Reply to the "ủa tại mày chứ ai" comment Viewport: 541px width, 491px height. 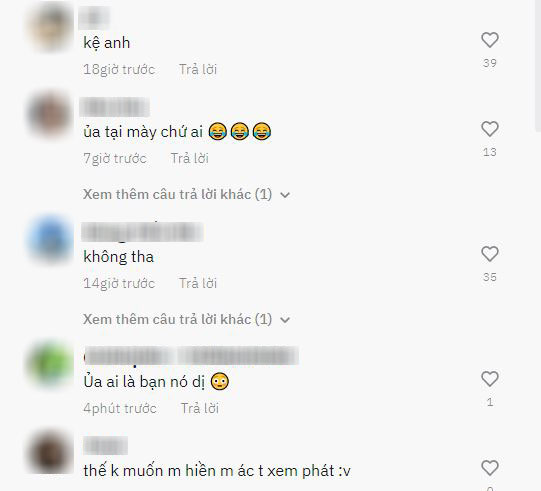pos(189,158)
